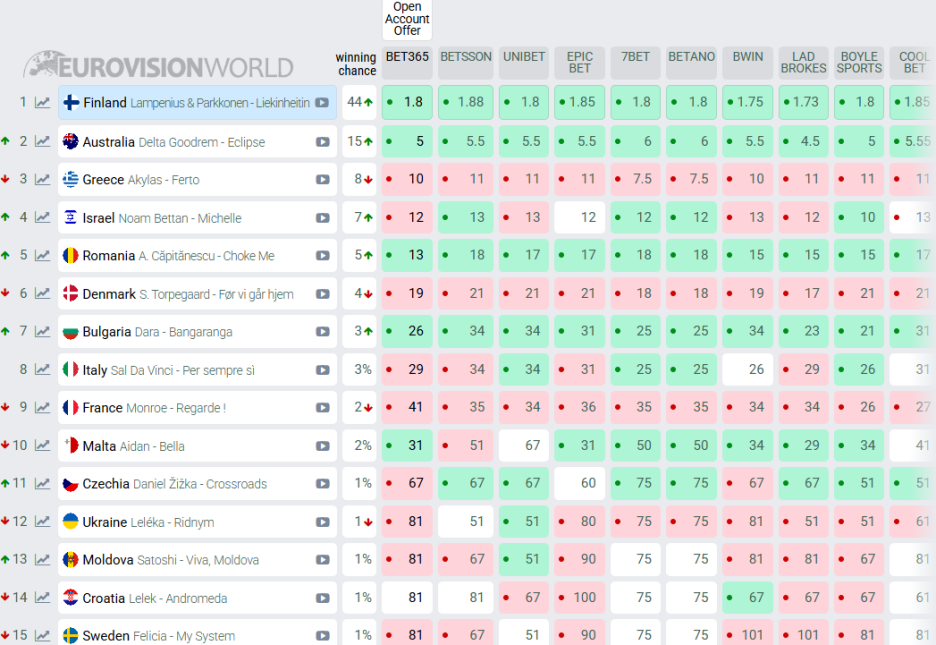Open Australia Delta Goodrem entry link
Screen dimensions: 936x645
click(x=198, y=141)
